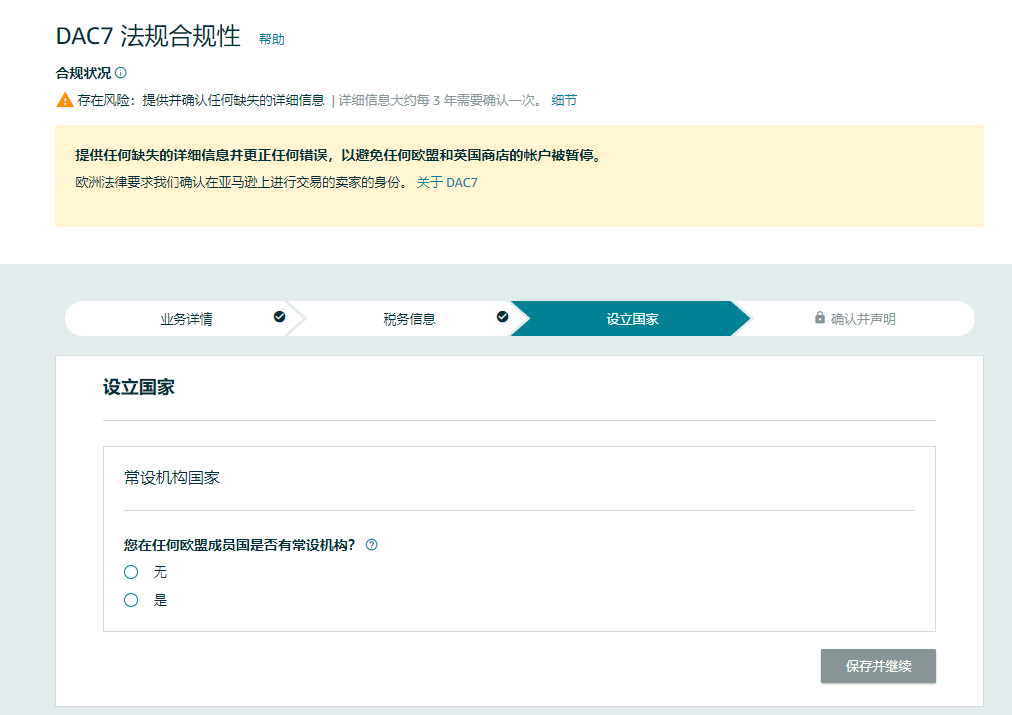Choose the 是 radio button

point(131,600)
